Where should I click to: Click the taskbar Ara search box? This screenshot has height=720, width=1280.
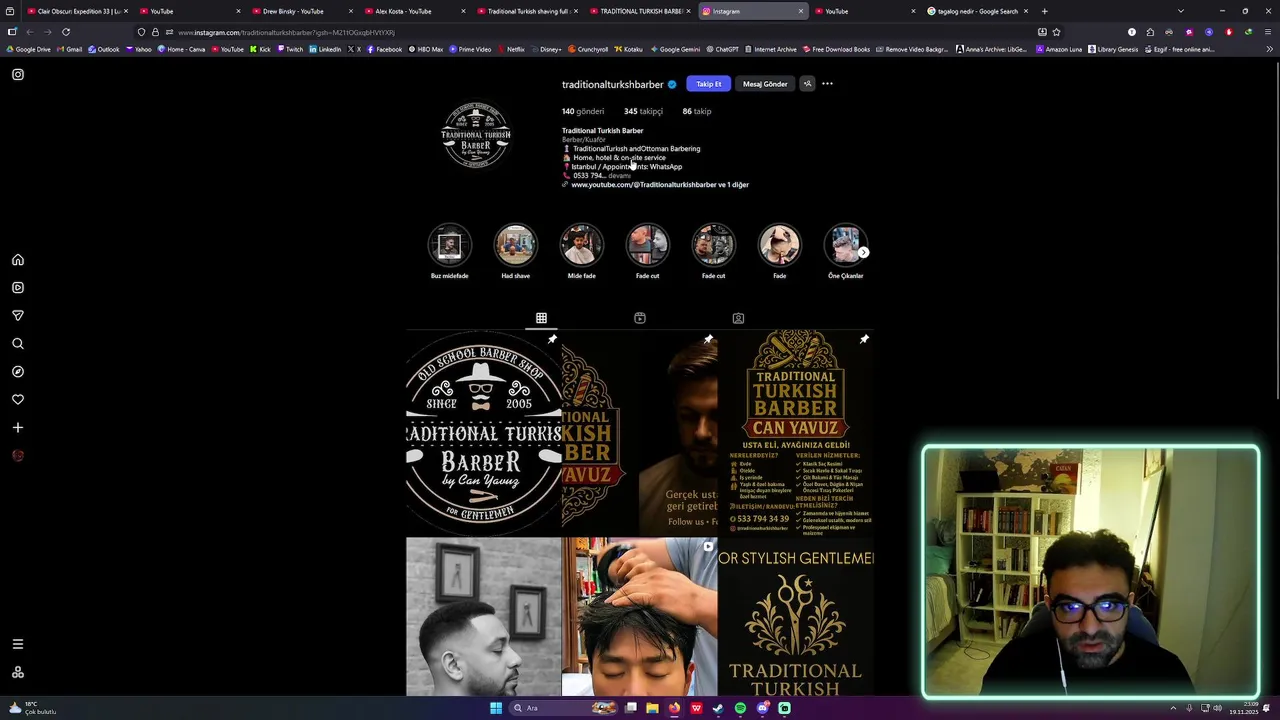point(563,708)
